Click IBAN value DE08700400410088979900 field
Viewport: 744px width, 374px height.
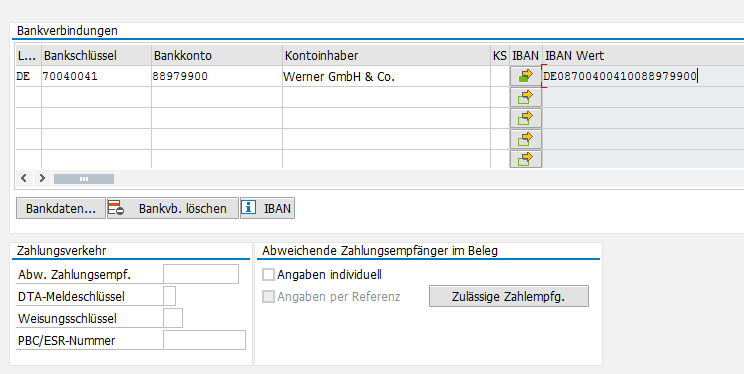[643, 76]
